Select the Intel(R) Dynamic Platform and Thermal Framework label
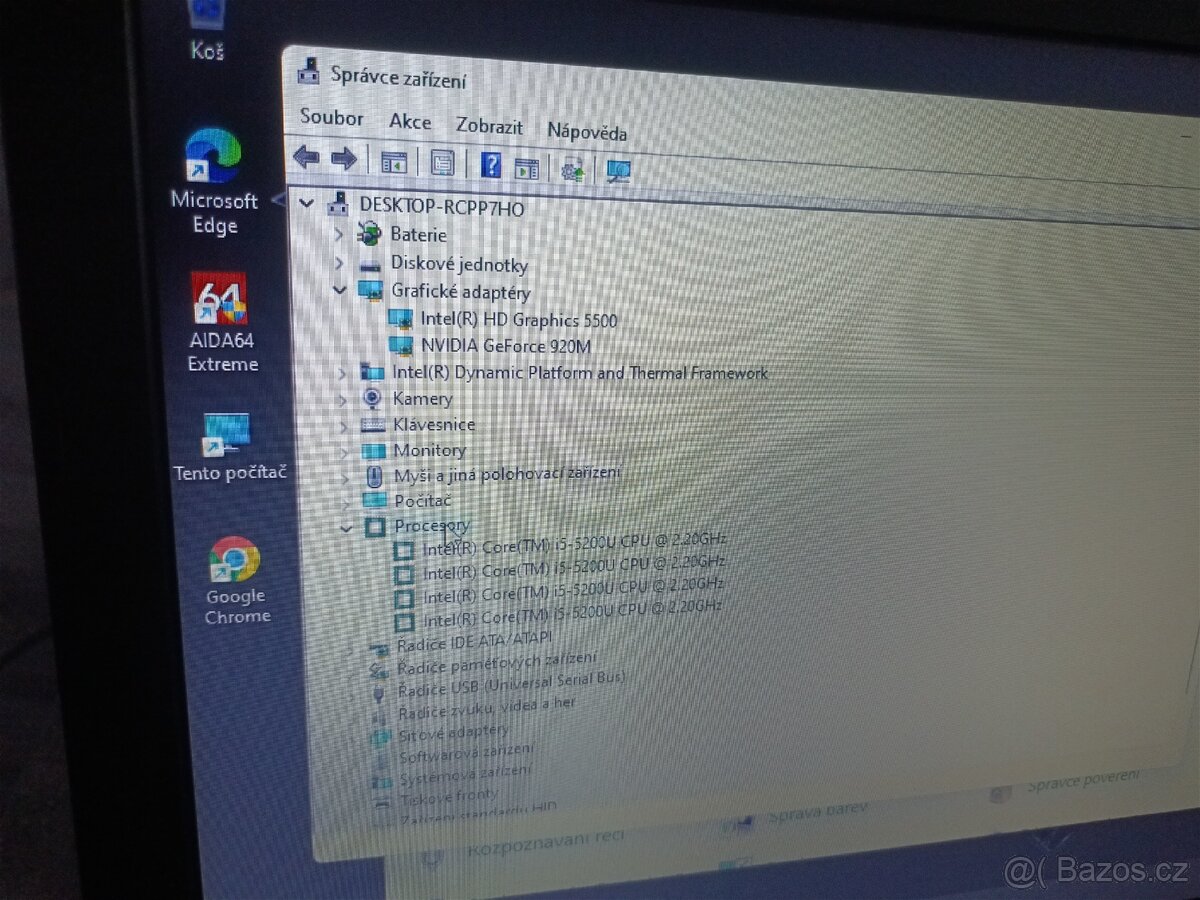The height and width of the screenshot is (900, 1200). coord(579,372)
